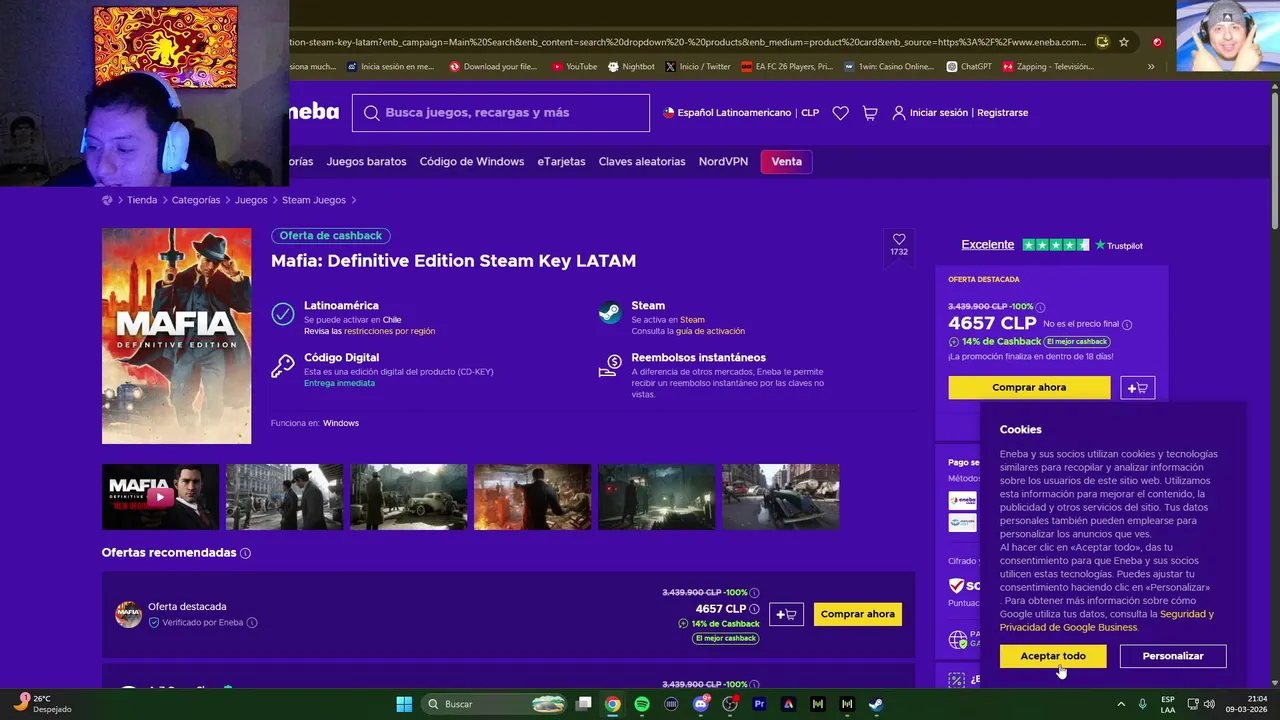Click Registrarse link
Viewport: 1280px width, 720px height.
tap(1002, 113)
